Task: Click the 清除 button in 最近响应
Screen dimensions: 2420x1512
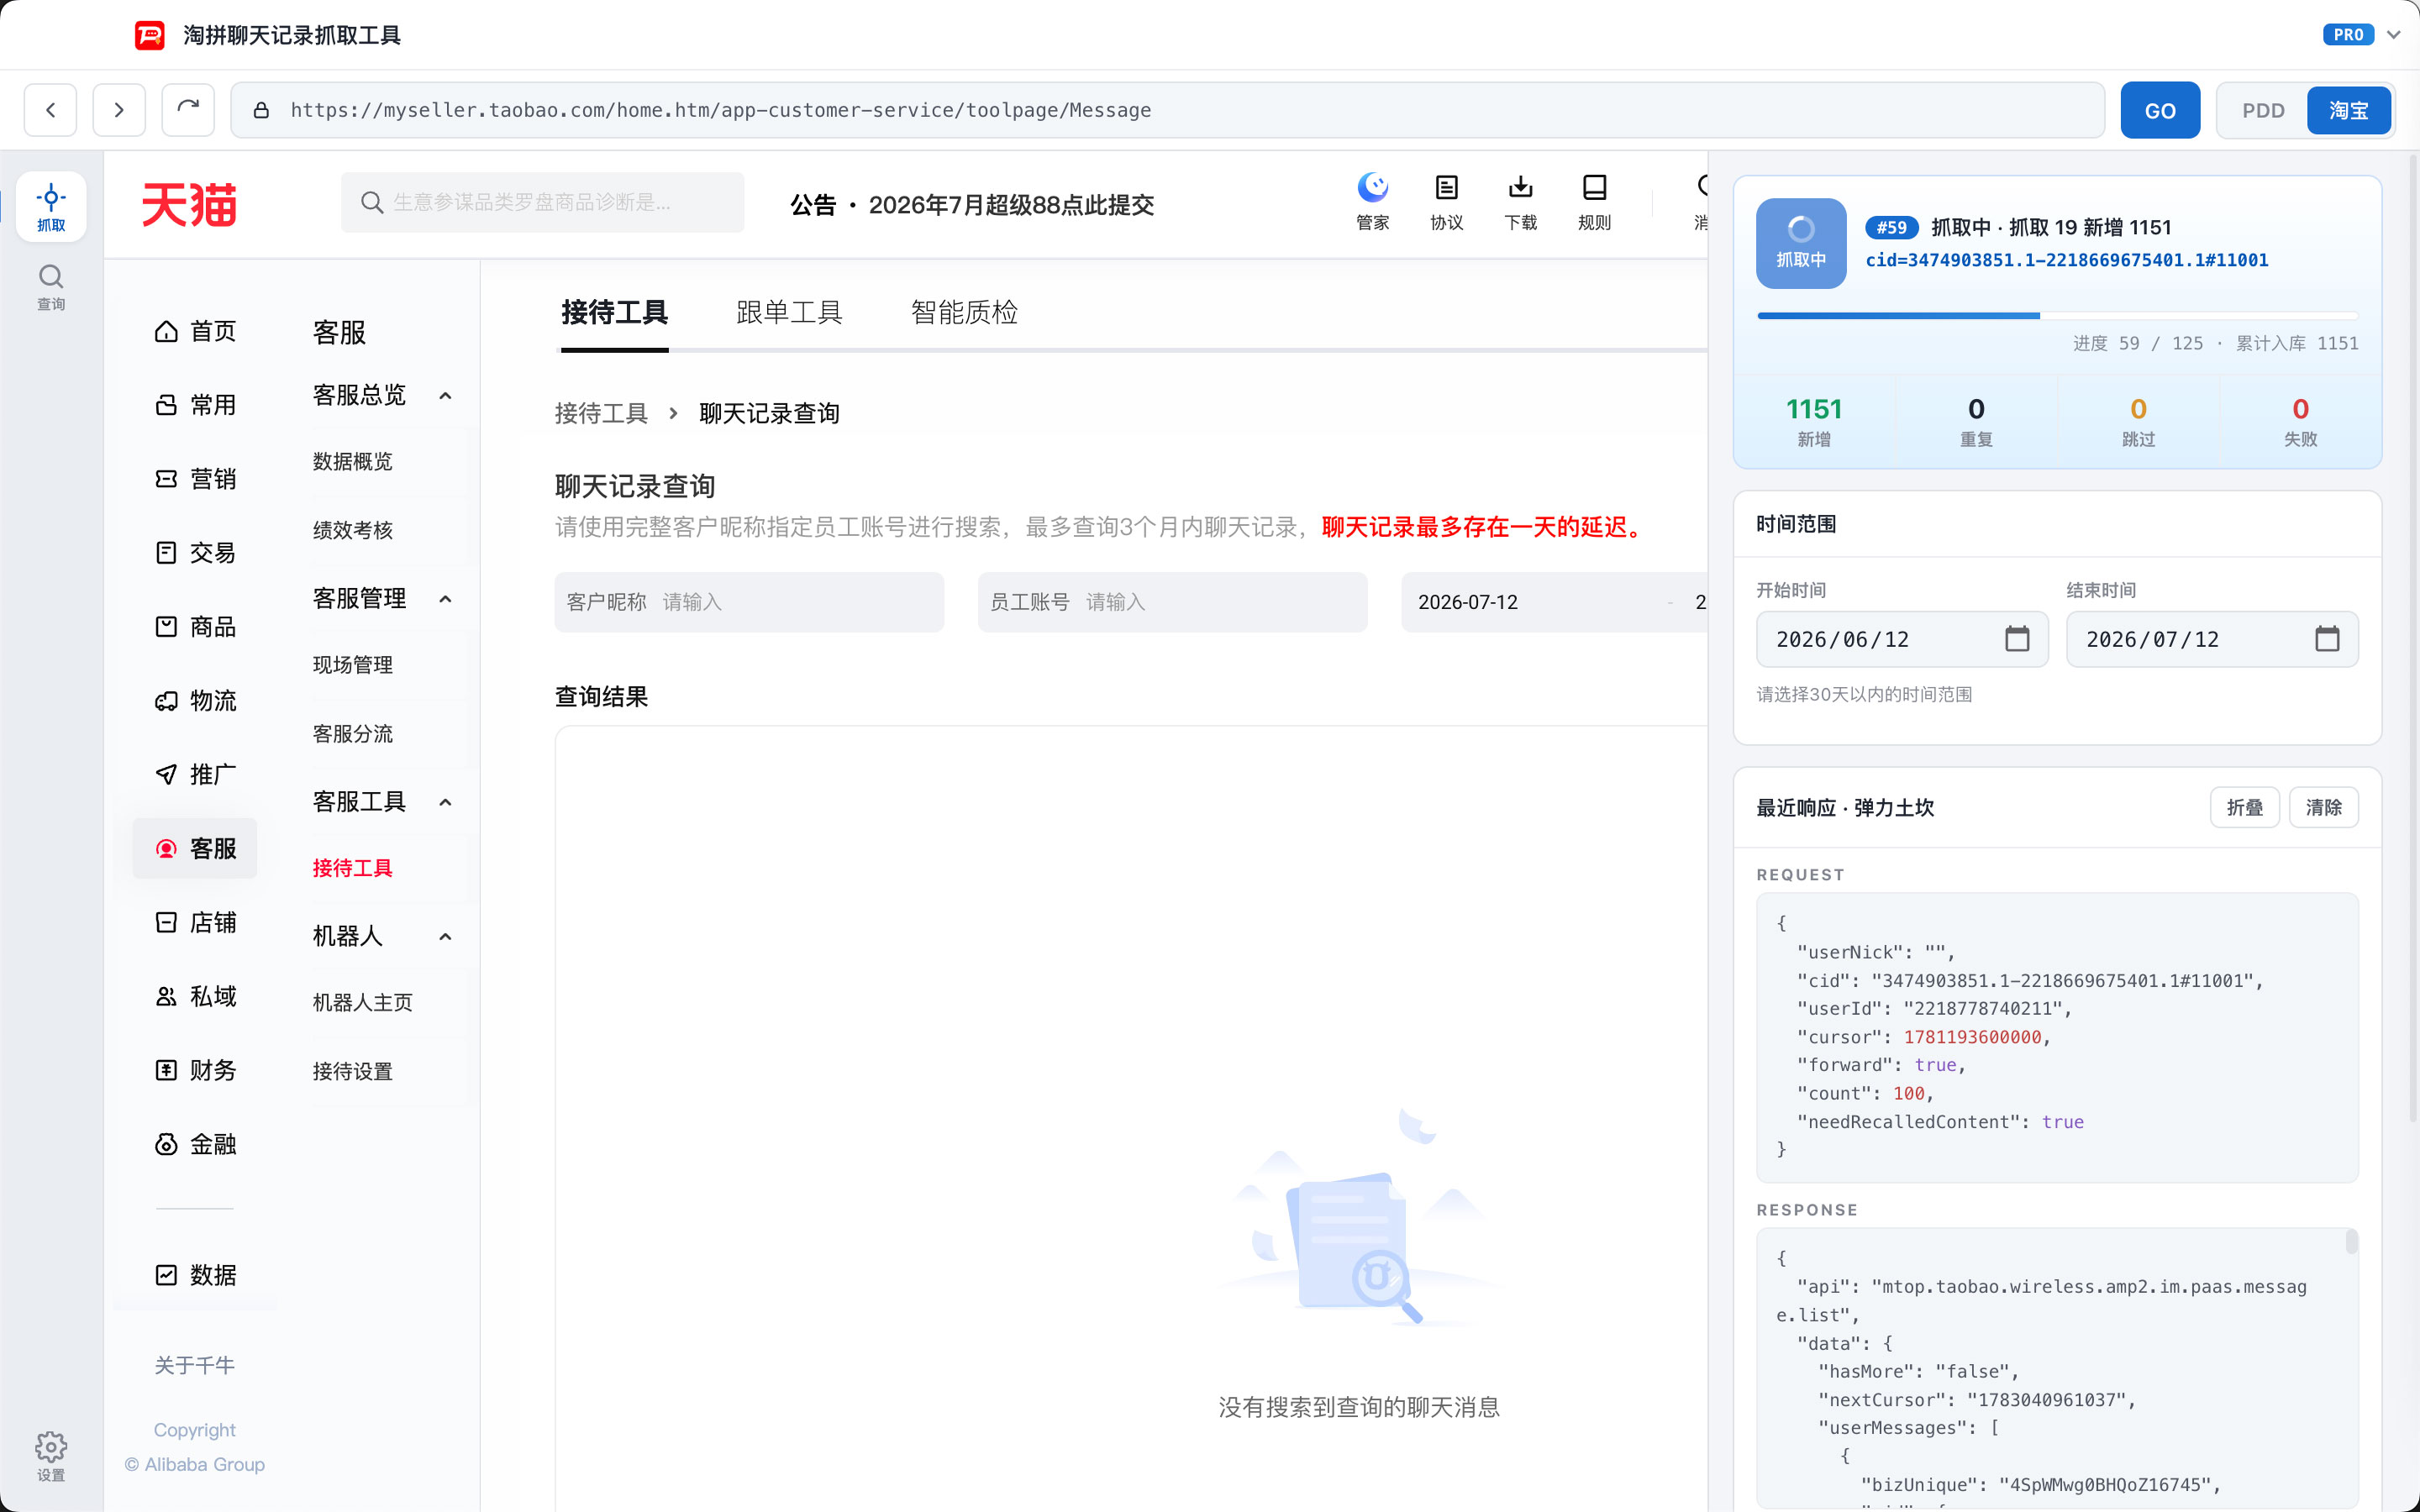Action: pos(2323,808)
